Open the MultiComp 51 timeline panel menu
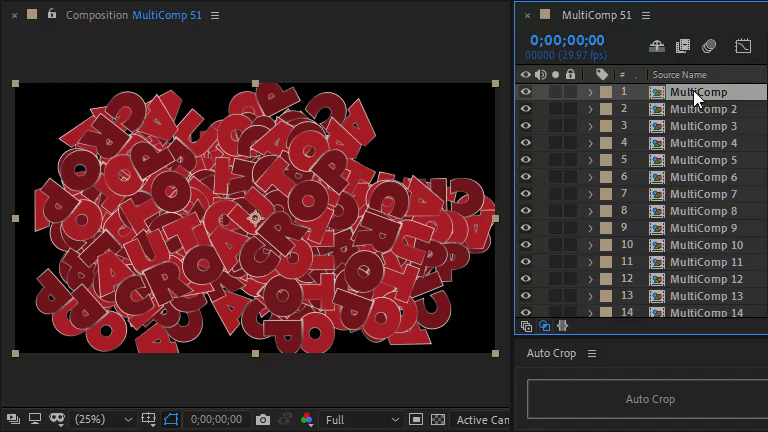Screen dimensions: 768x432 coord(646,16)
